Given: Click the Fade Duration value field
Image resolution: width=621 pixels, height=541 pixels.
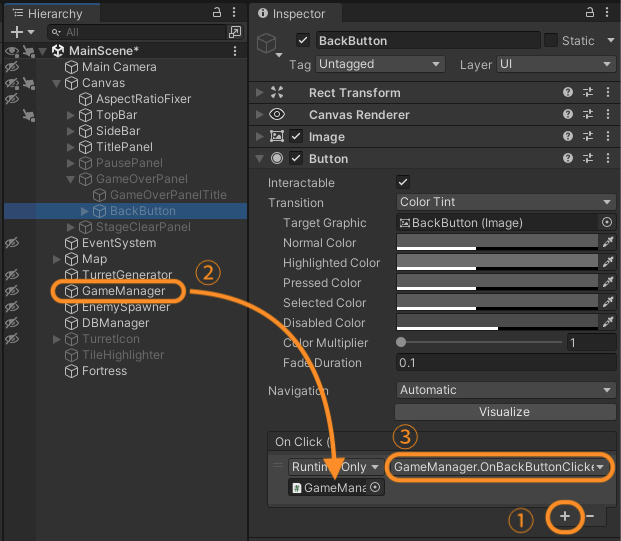Looking at the screenshot, I should 506,362.
